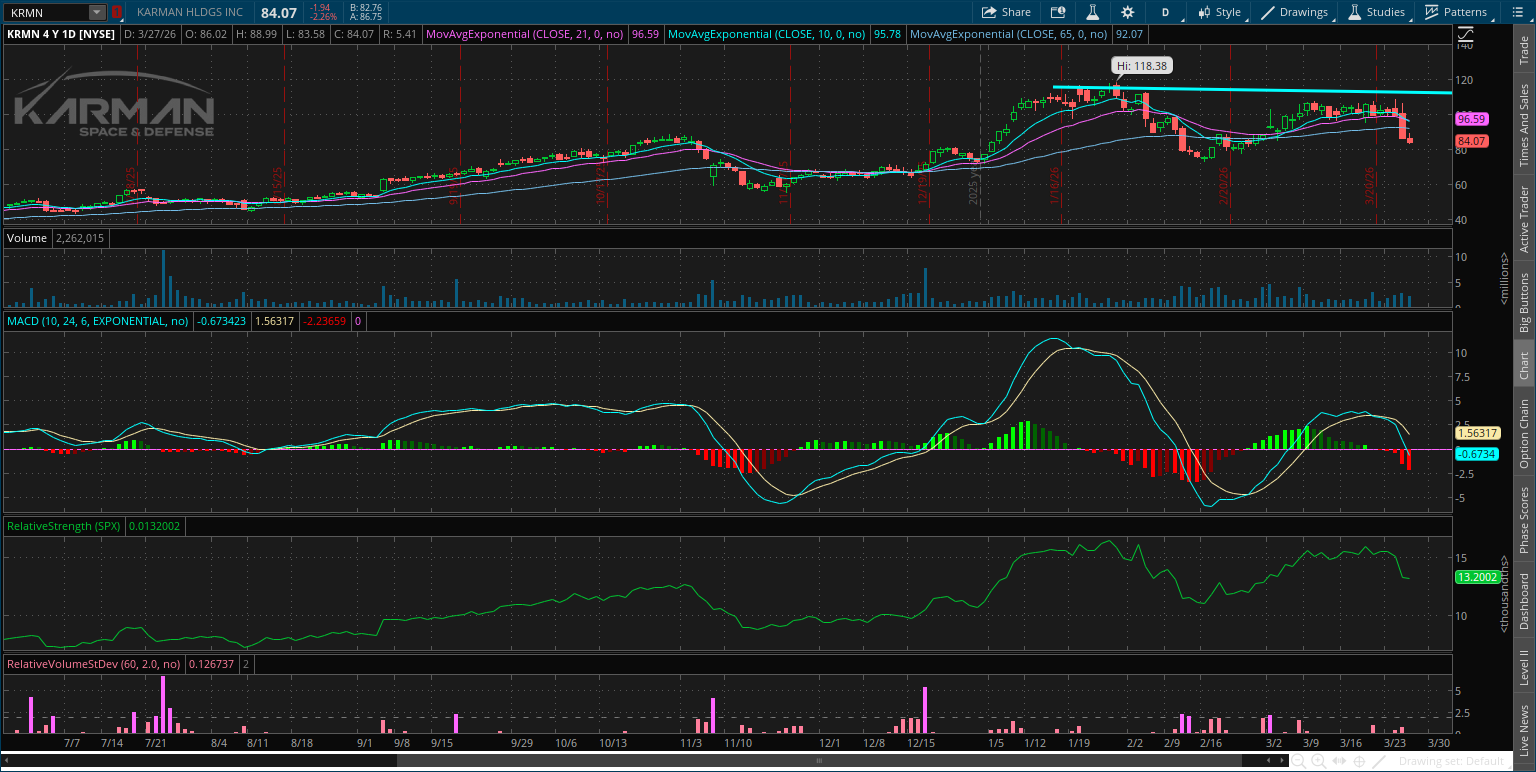Open chart settings gear icon

(1128, 12)
